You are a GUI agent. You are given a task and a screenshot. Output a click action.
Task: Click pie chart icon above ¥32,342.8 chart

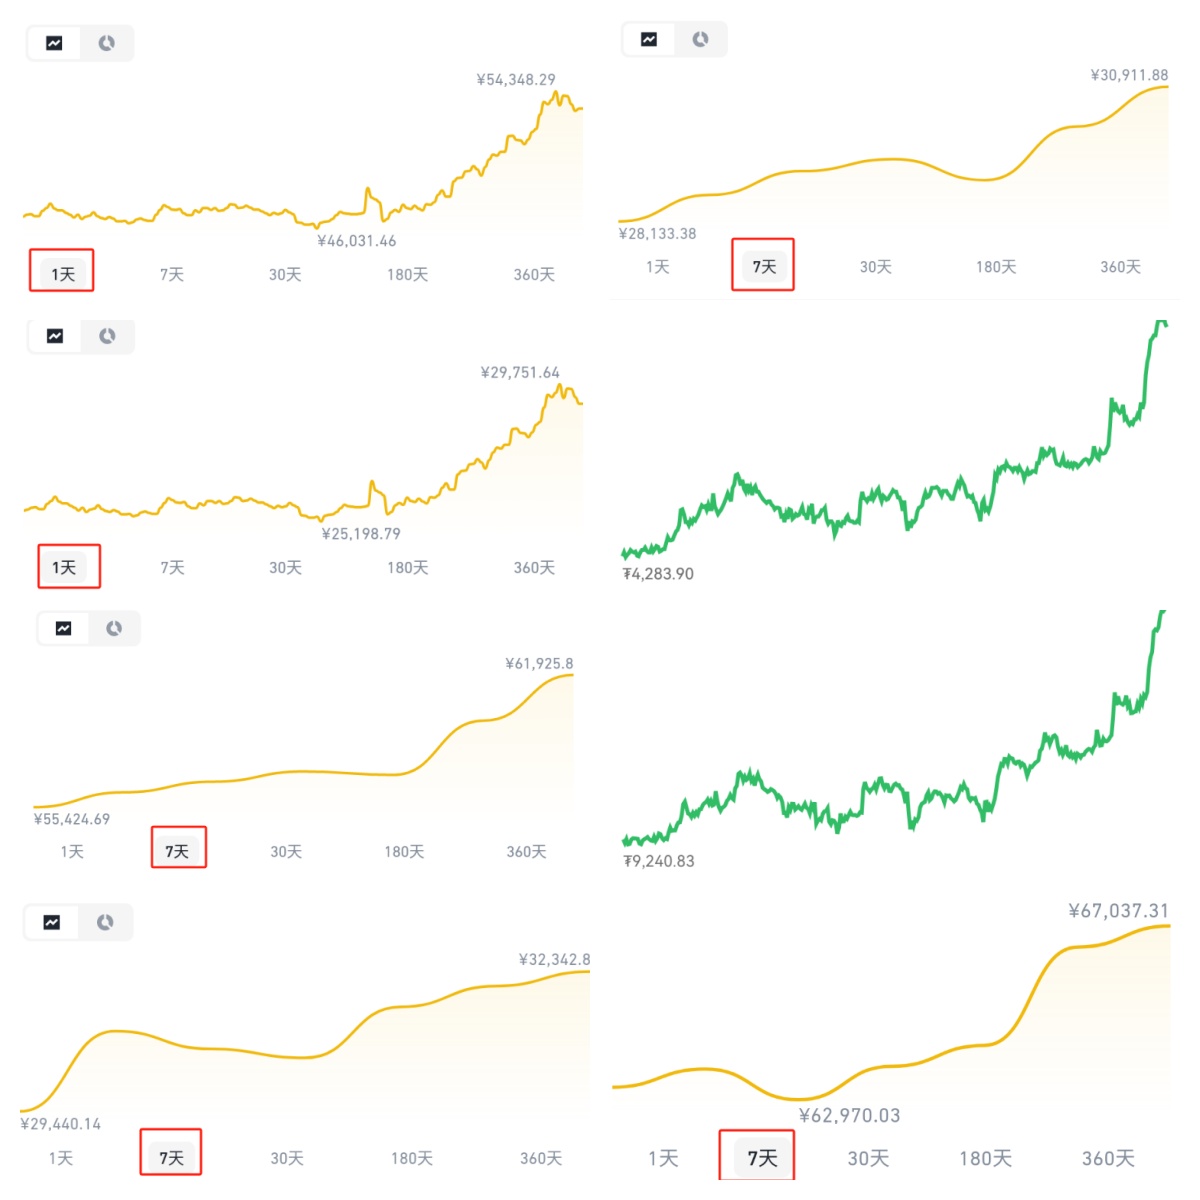coord(105,922)
